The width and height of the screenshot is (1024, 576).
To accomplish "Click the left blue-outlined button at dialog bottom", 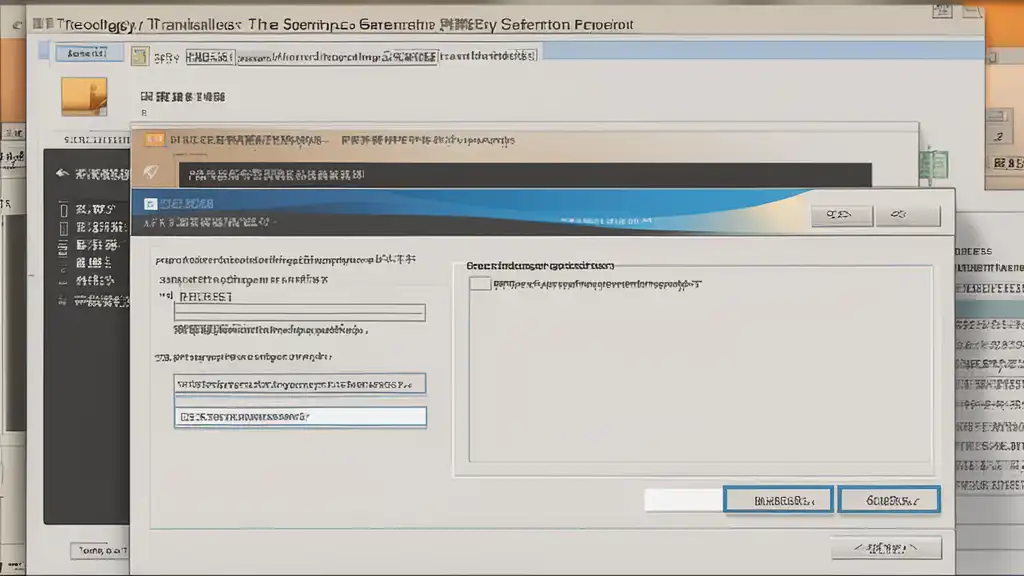I will coord(778,500).
